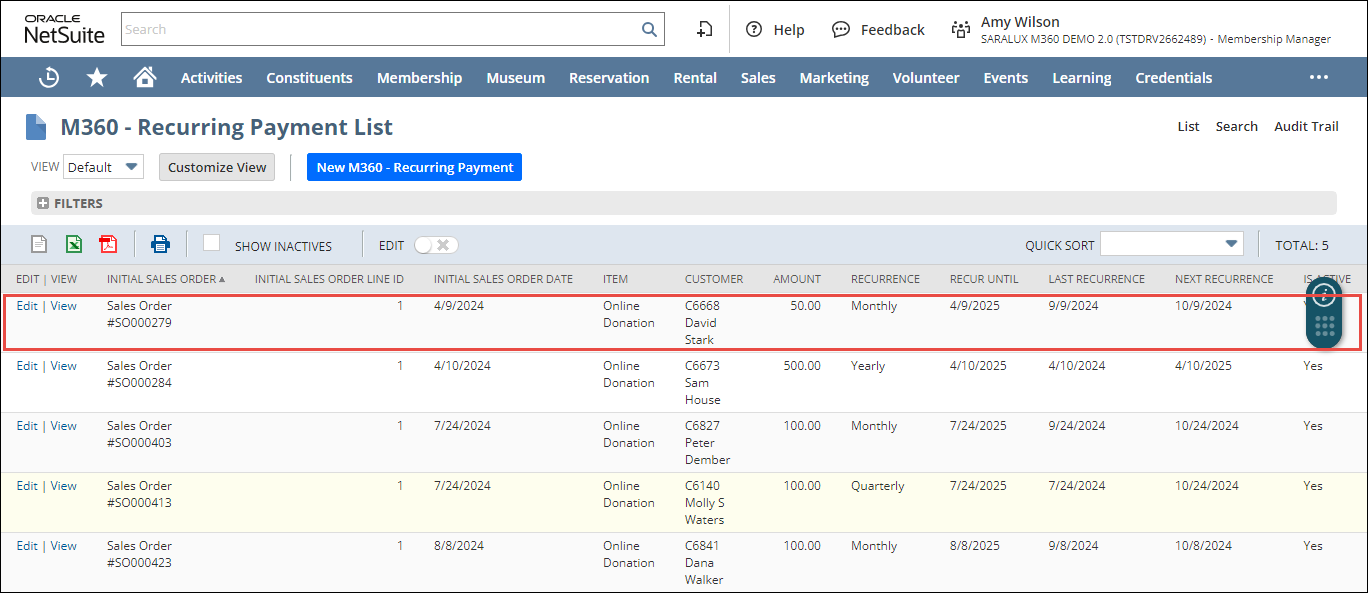The image size is (1368, 593).
Task: Click New M360 - Recurring Payment button
Action: 414,167
